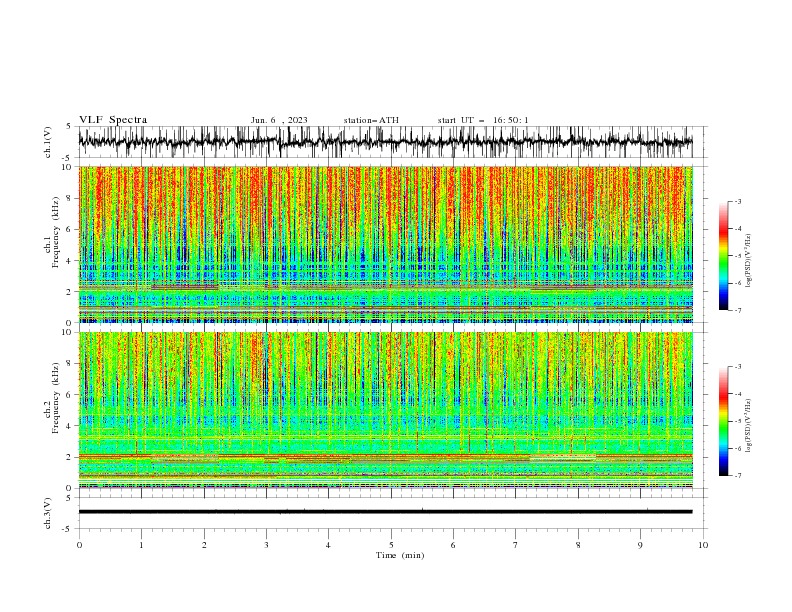The width and height of the screenshot is (792, 612).
Task: Click the "2" tick on the time axis
Action: (x=204, y=545)
